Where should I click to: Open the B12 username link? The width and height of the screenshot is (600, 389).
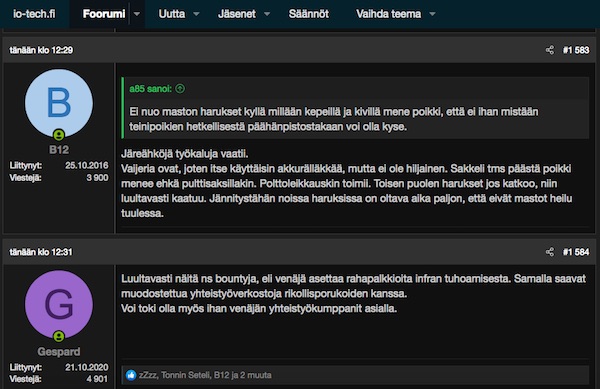click(x=59, y=150)
